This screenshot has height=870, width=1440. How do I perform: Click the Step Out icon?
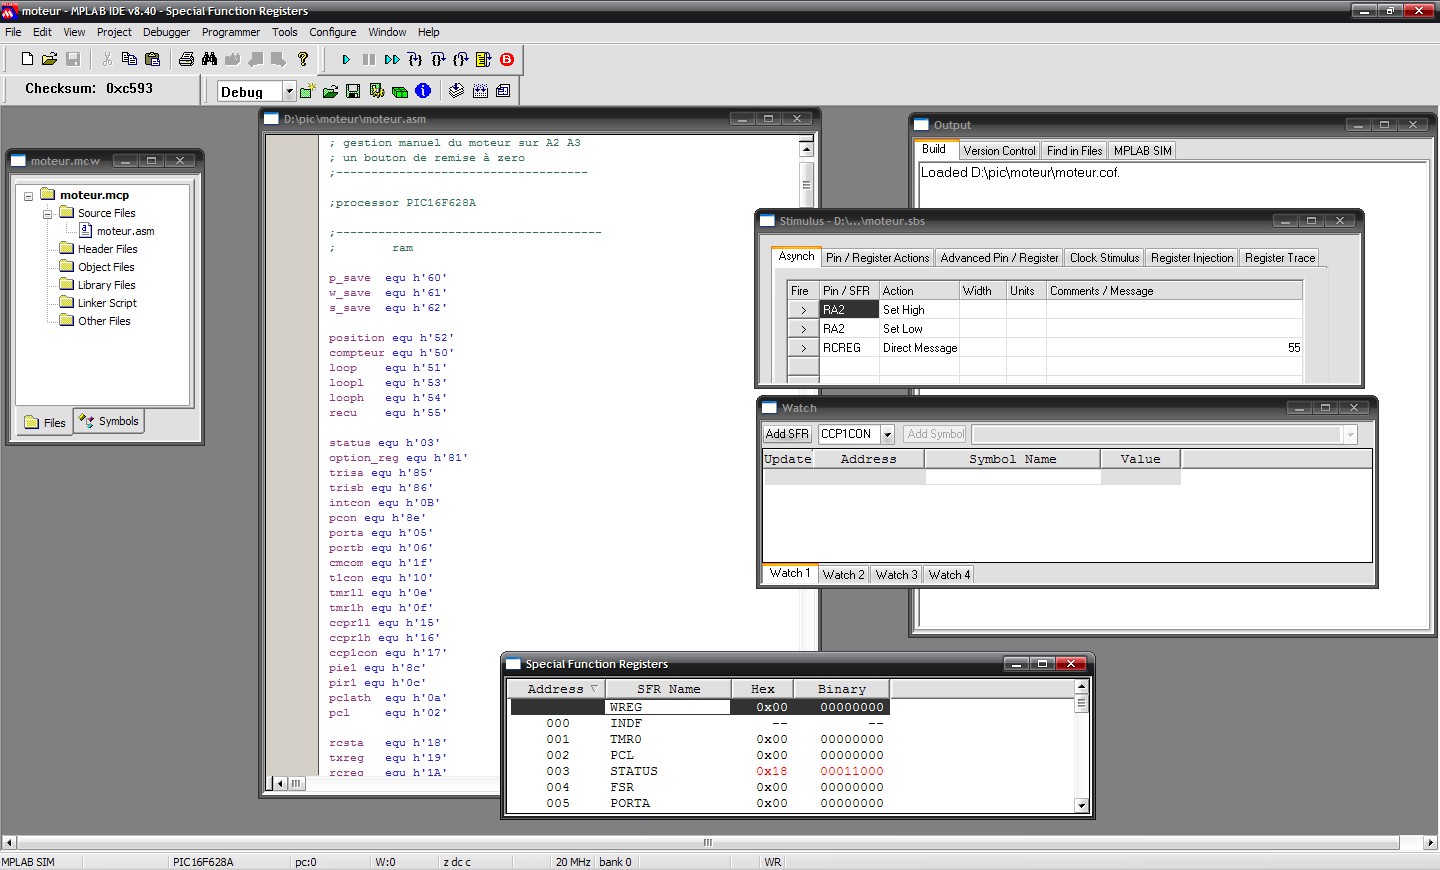pyautogui.click(x=461, y=60)
